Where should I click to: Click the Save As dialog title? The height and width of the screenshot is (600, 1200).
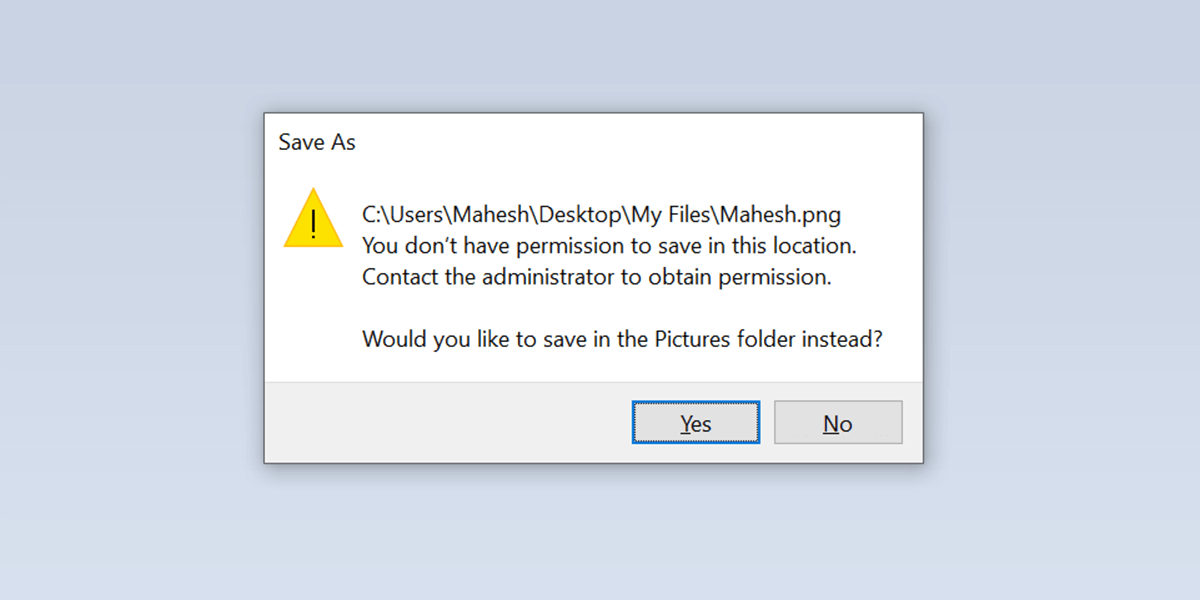pos(317,142)
